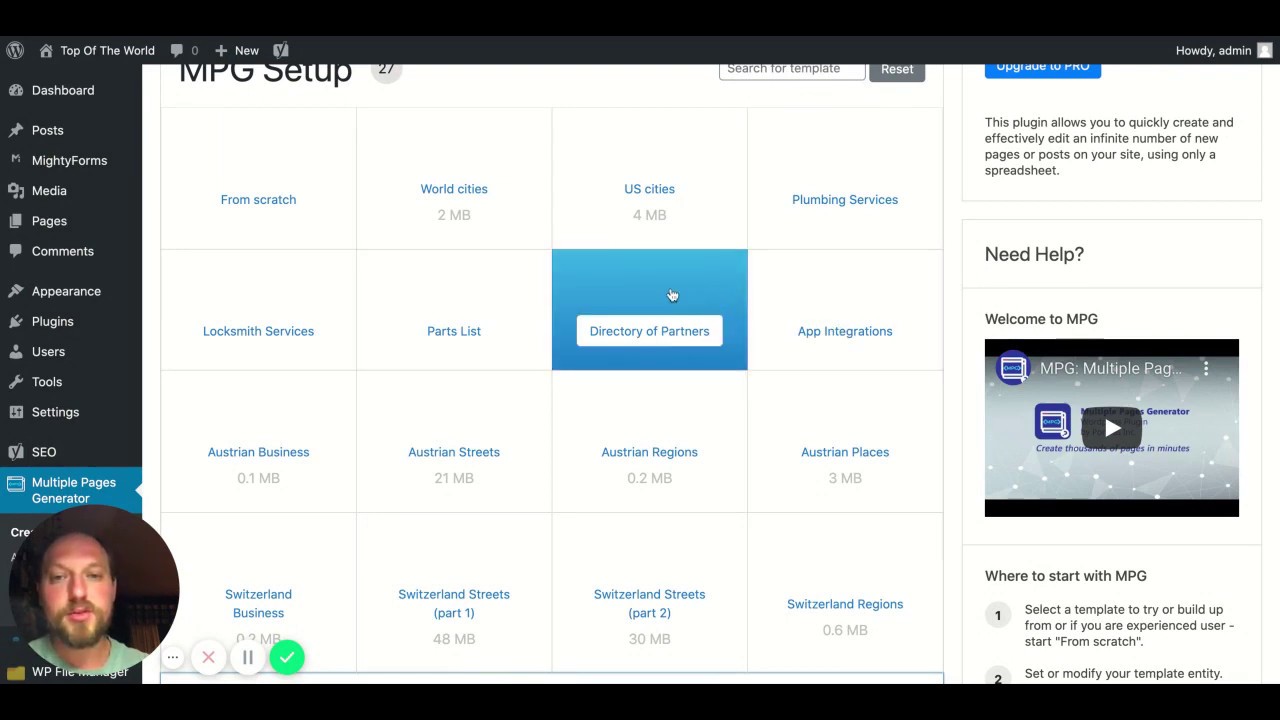Click the Comments speech bubble sidebar icon

pyautogui.click(x=16, y=251)
